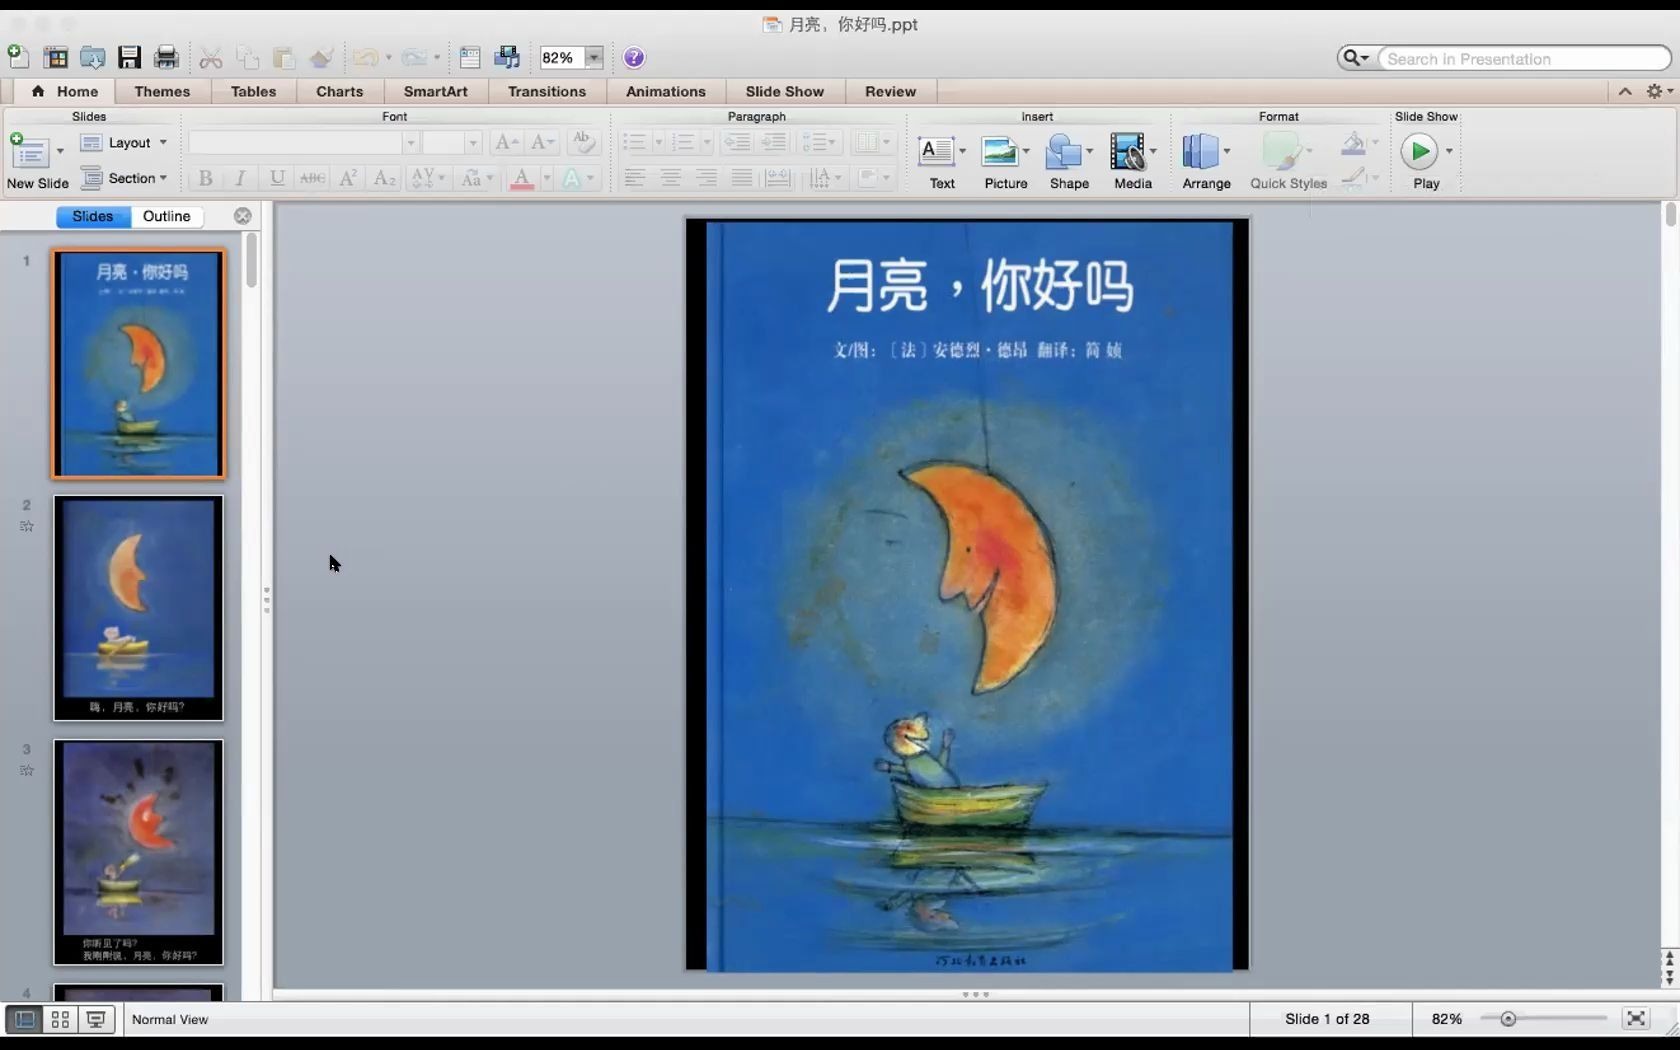Click Fit slide to window icon

(x=1636, y=1019)
